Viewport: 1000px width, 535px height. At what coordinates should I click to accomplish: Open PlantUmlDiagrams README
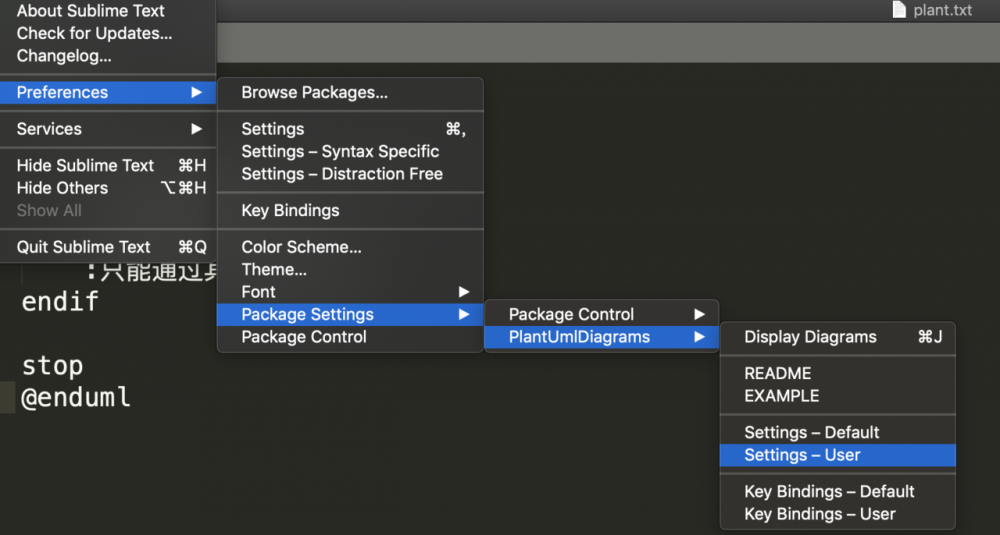(x=777, y=373)
